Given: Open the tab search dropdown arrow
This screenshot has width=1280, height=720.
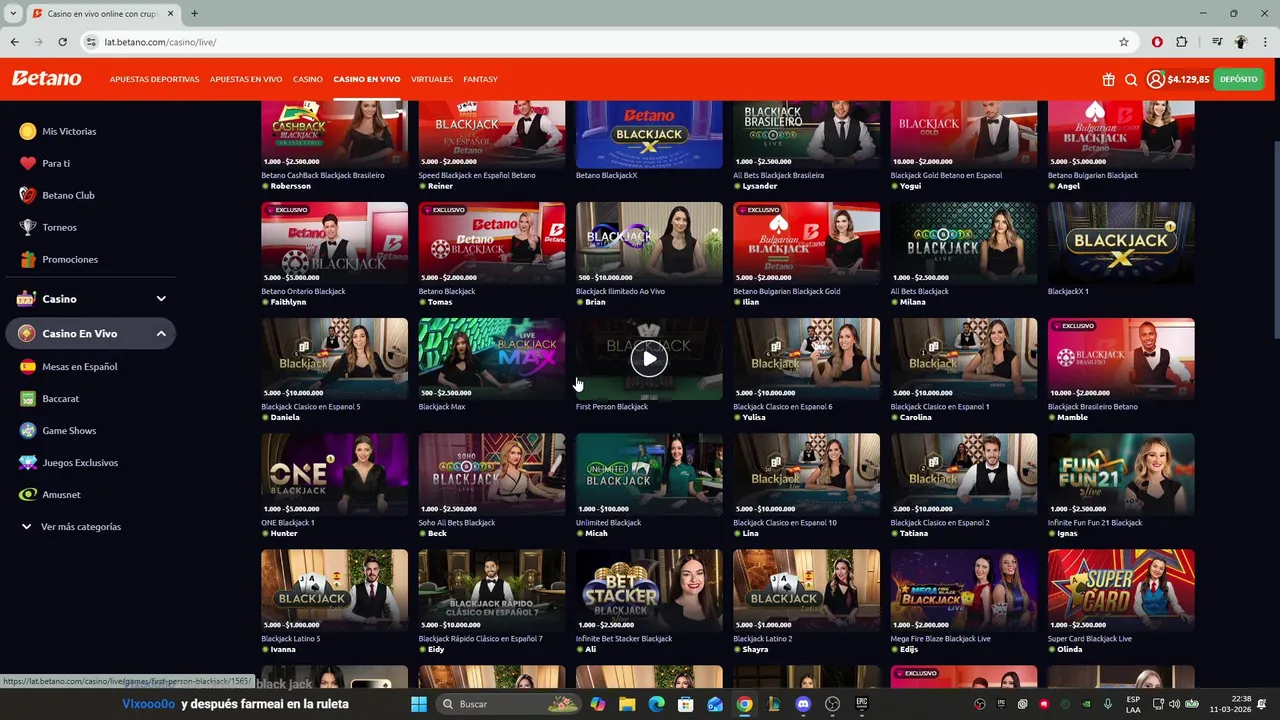Looking at the screenshot, I should pyautogui.click(x=13, y=14).
